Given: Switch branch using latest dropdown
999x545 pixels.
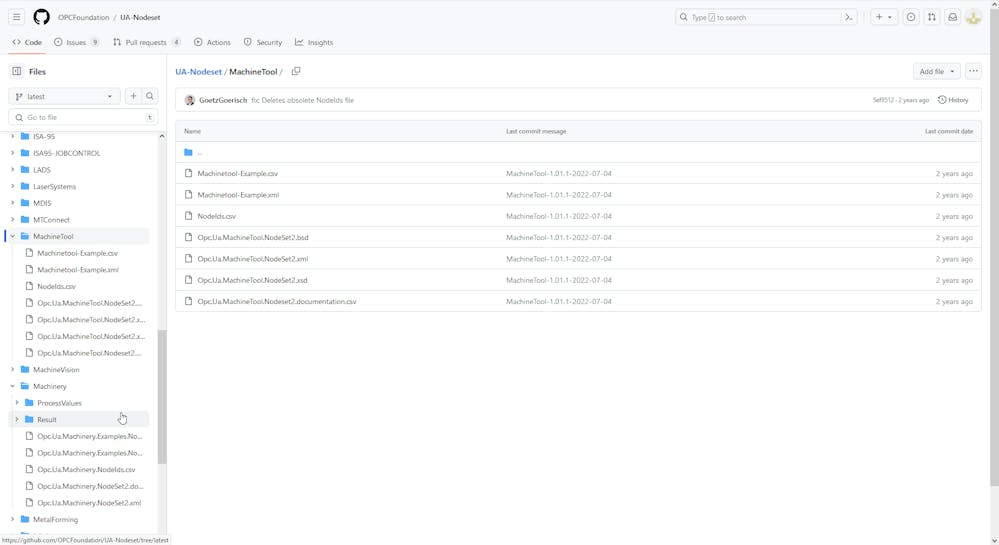Looking at the screenshot, I should pyautogui.click(x=64, y=96).
